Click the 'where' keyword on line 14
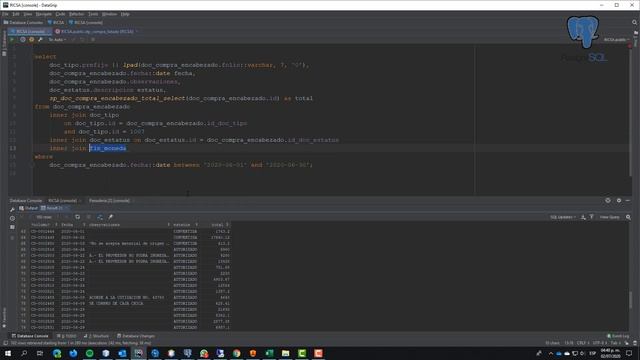Viewport: 640px width, 360px height. (x=43, y=157)
